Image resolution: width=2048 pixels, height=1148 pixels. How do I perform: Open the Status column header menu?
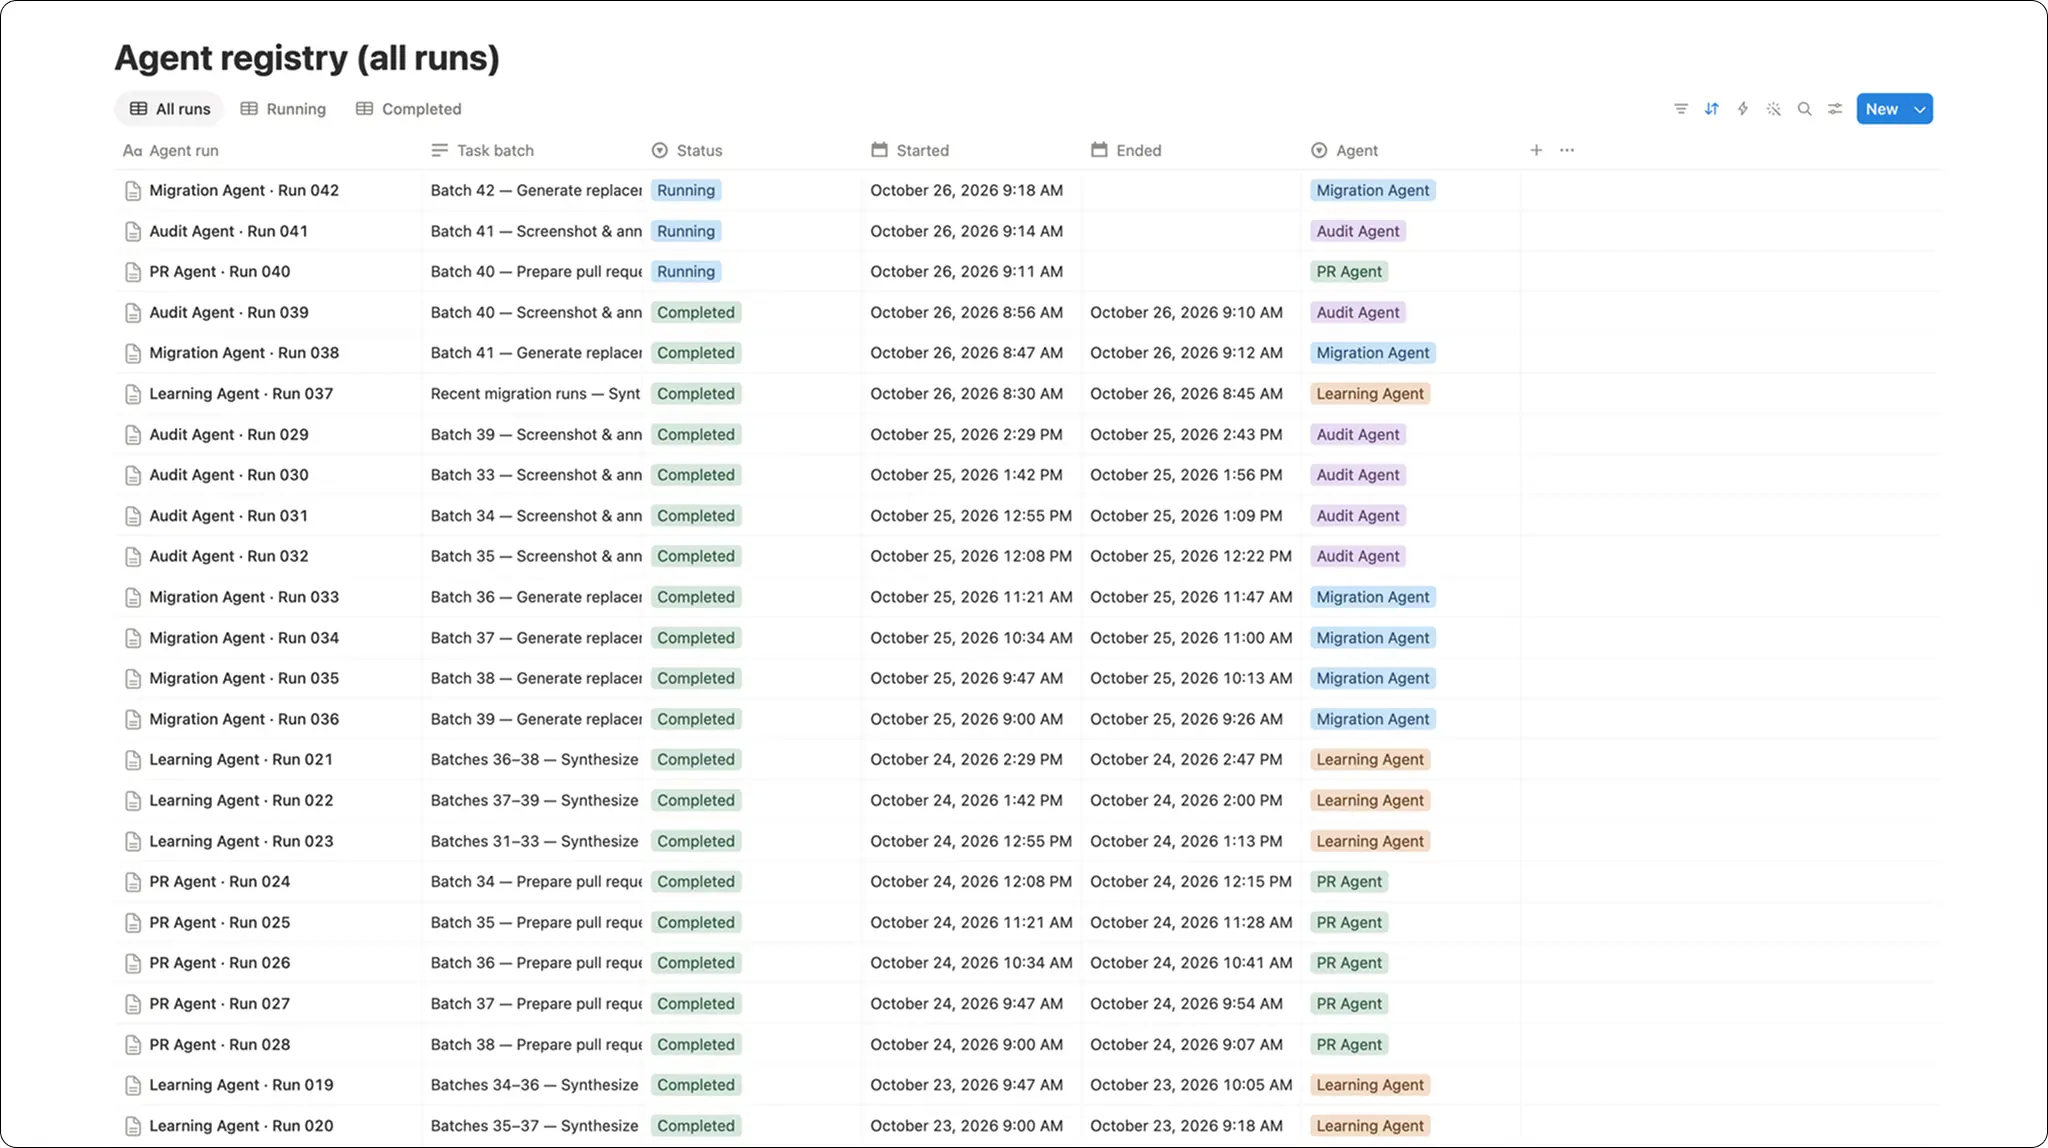coord(687,150)
